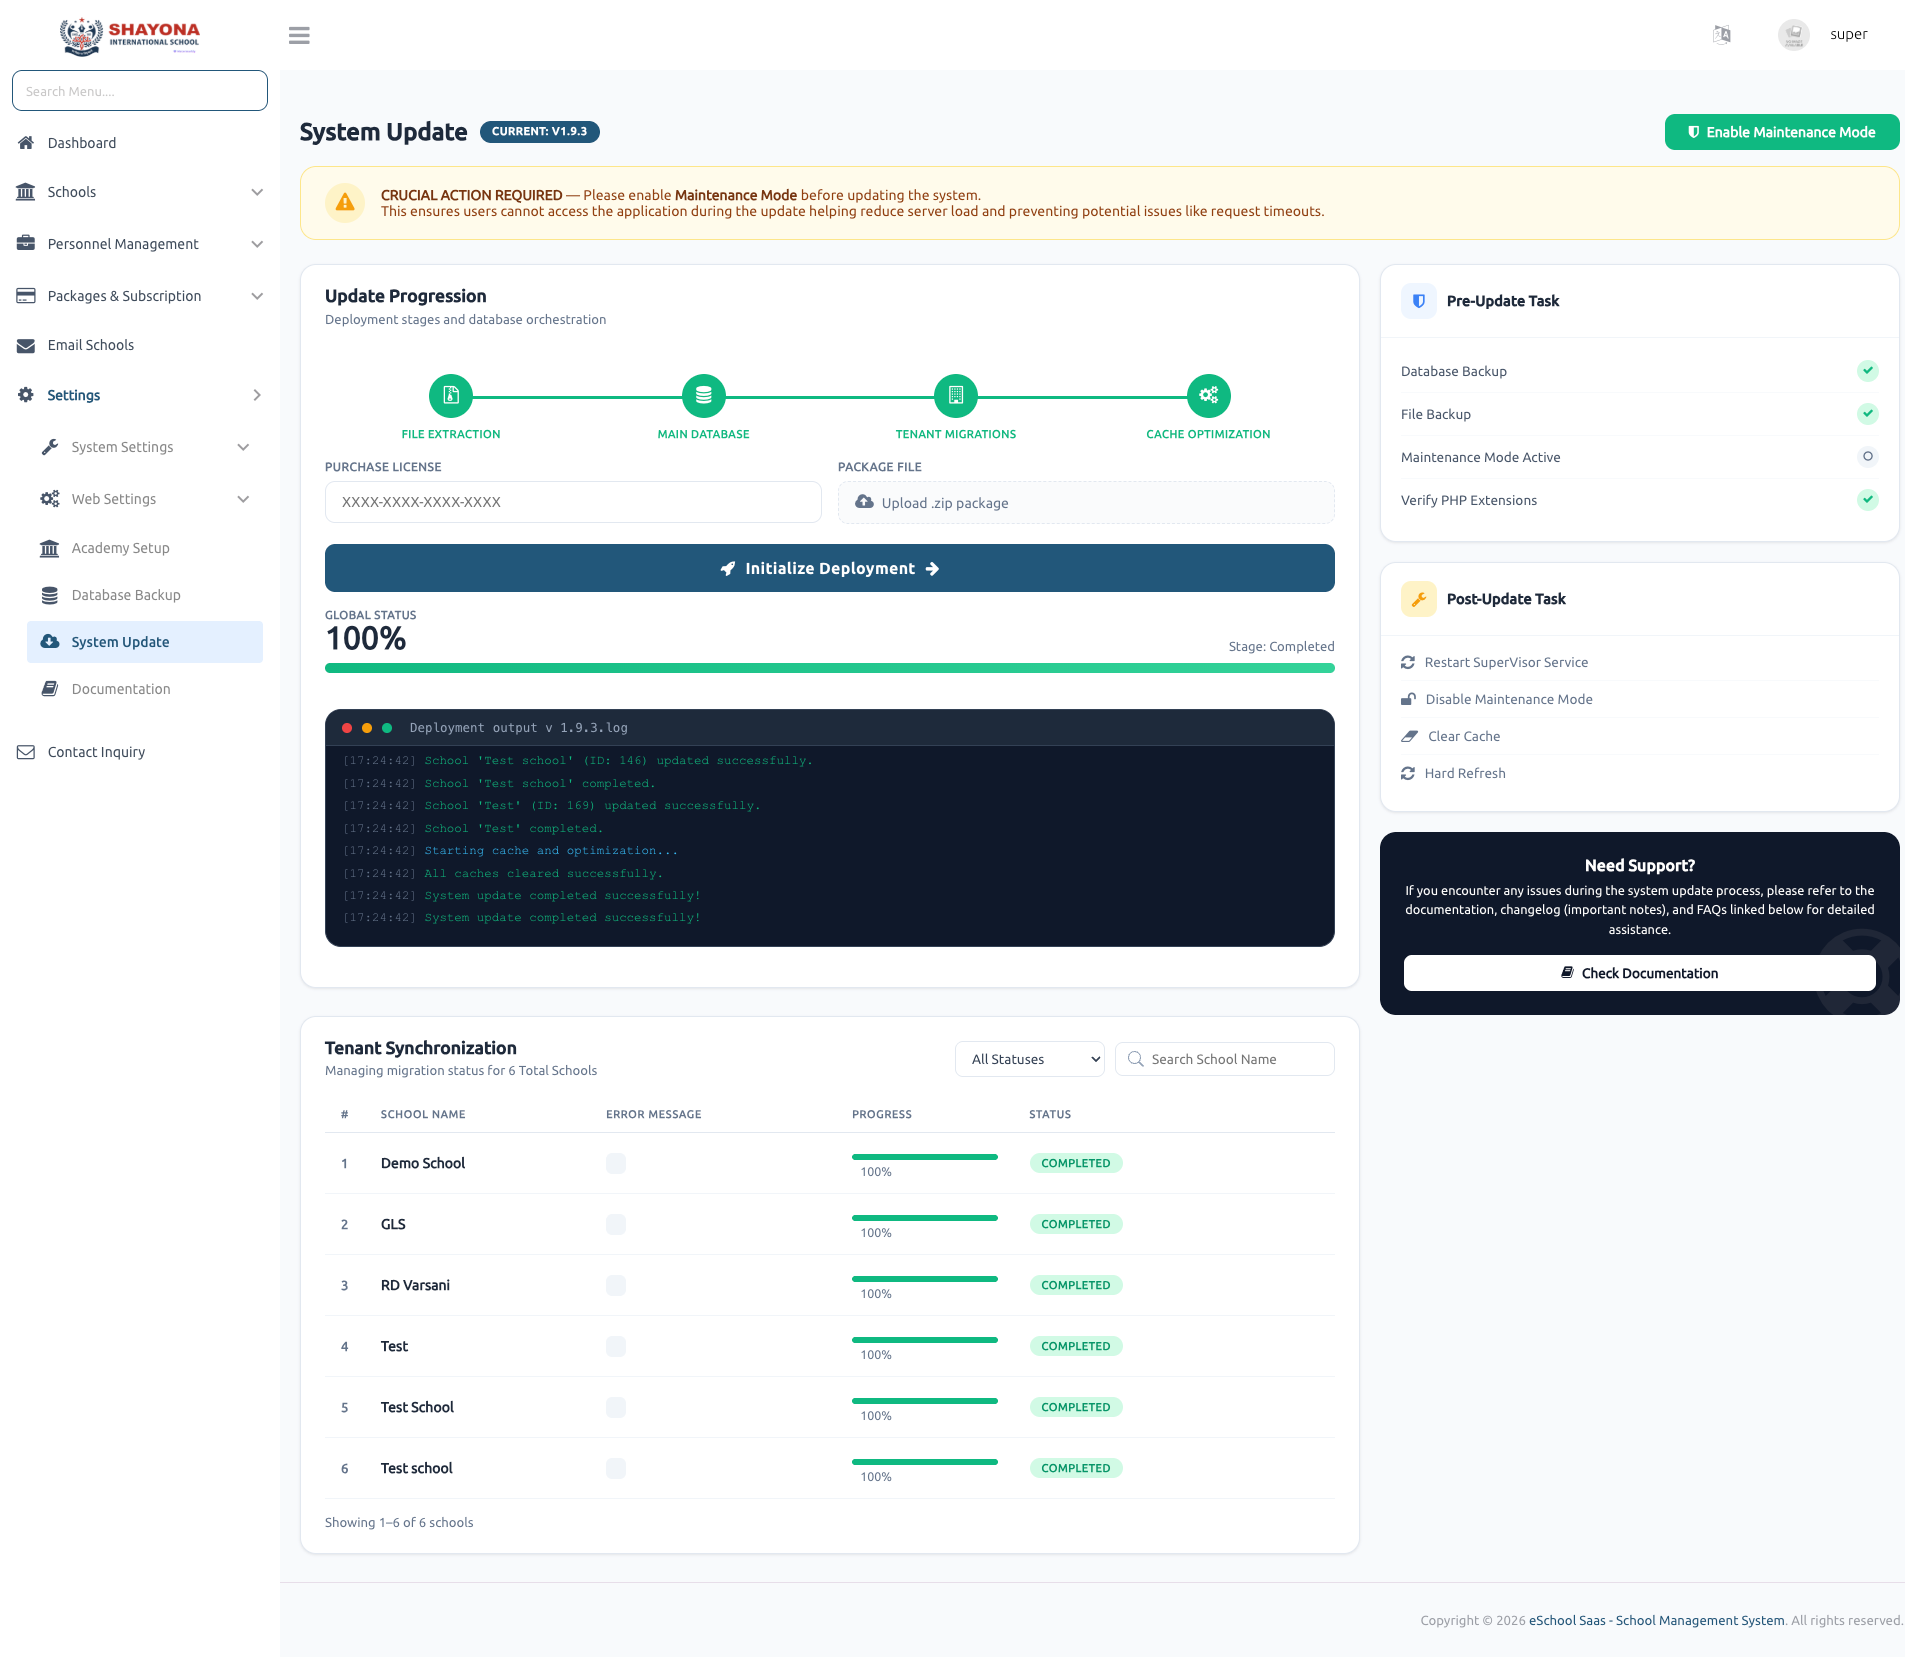The width and height of the screenshot is (1905, 1657).
Task: Click the Contact Inquiry envelope icon
Action: (26, 752)
